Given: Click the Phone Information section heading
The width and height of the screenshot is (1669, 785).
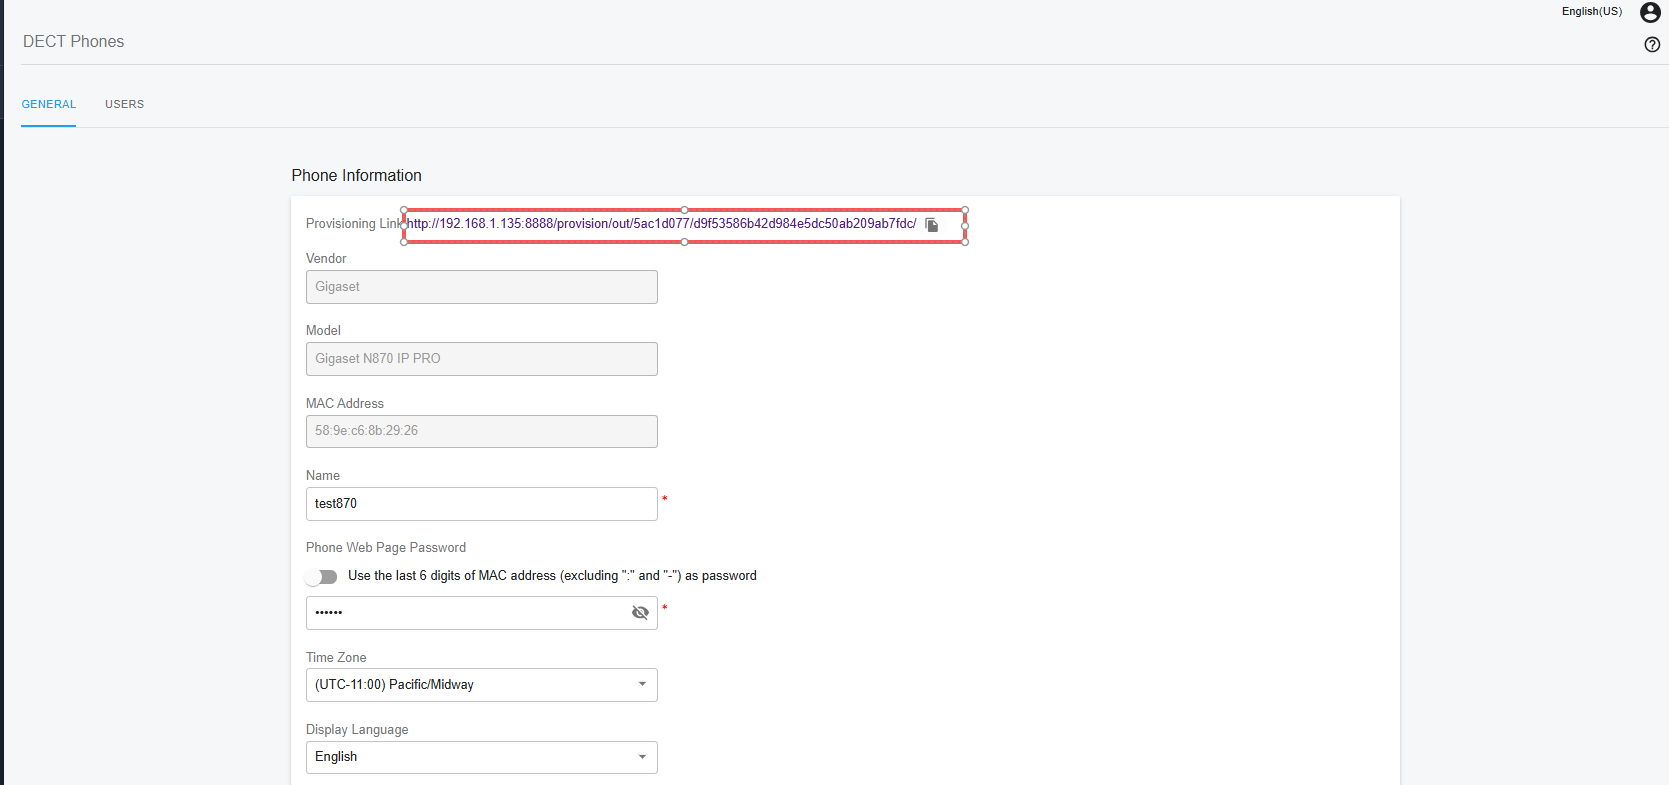Looking at the screenshot, I should 356,175.
